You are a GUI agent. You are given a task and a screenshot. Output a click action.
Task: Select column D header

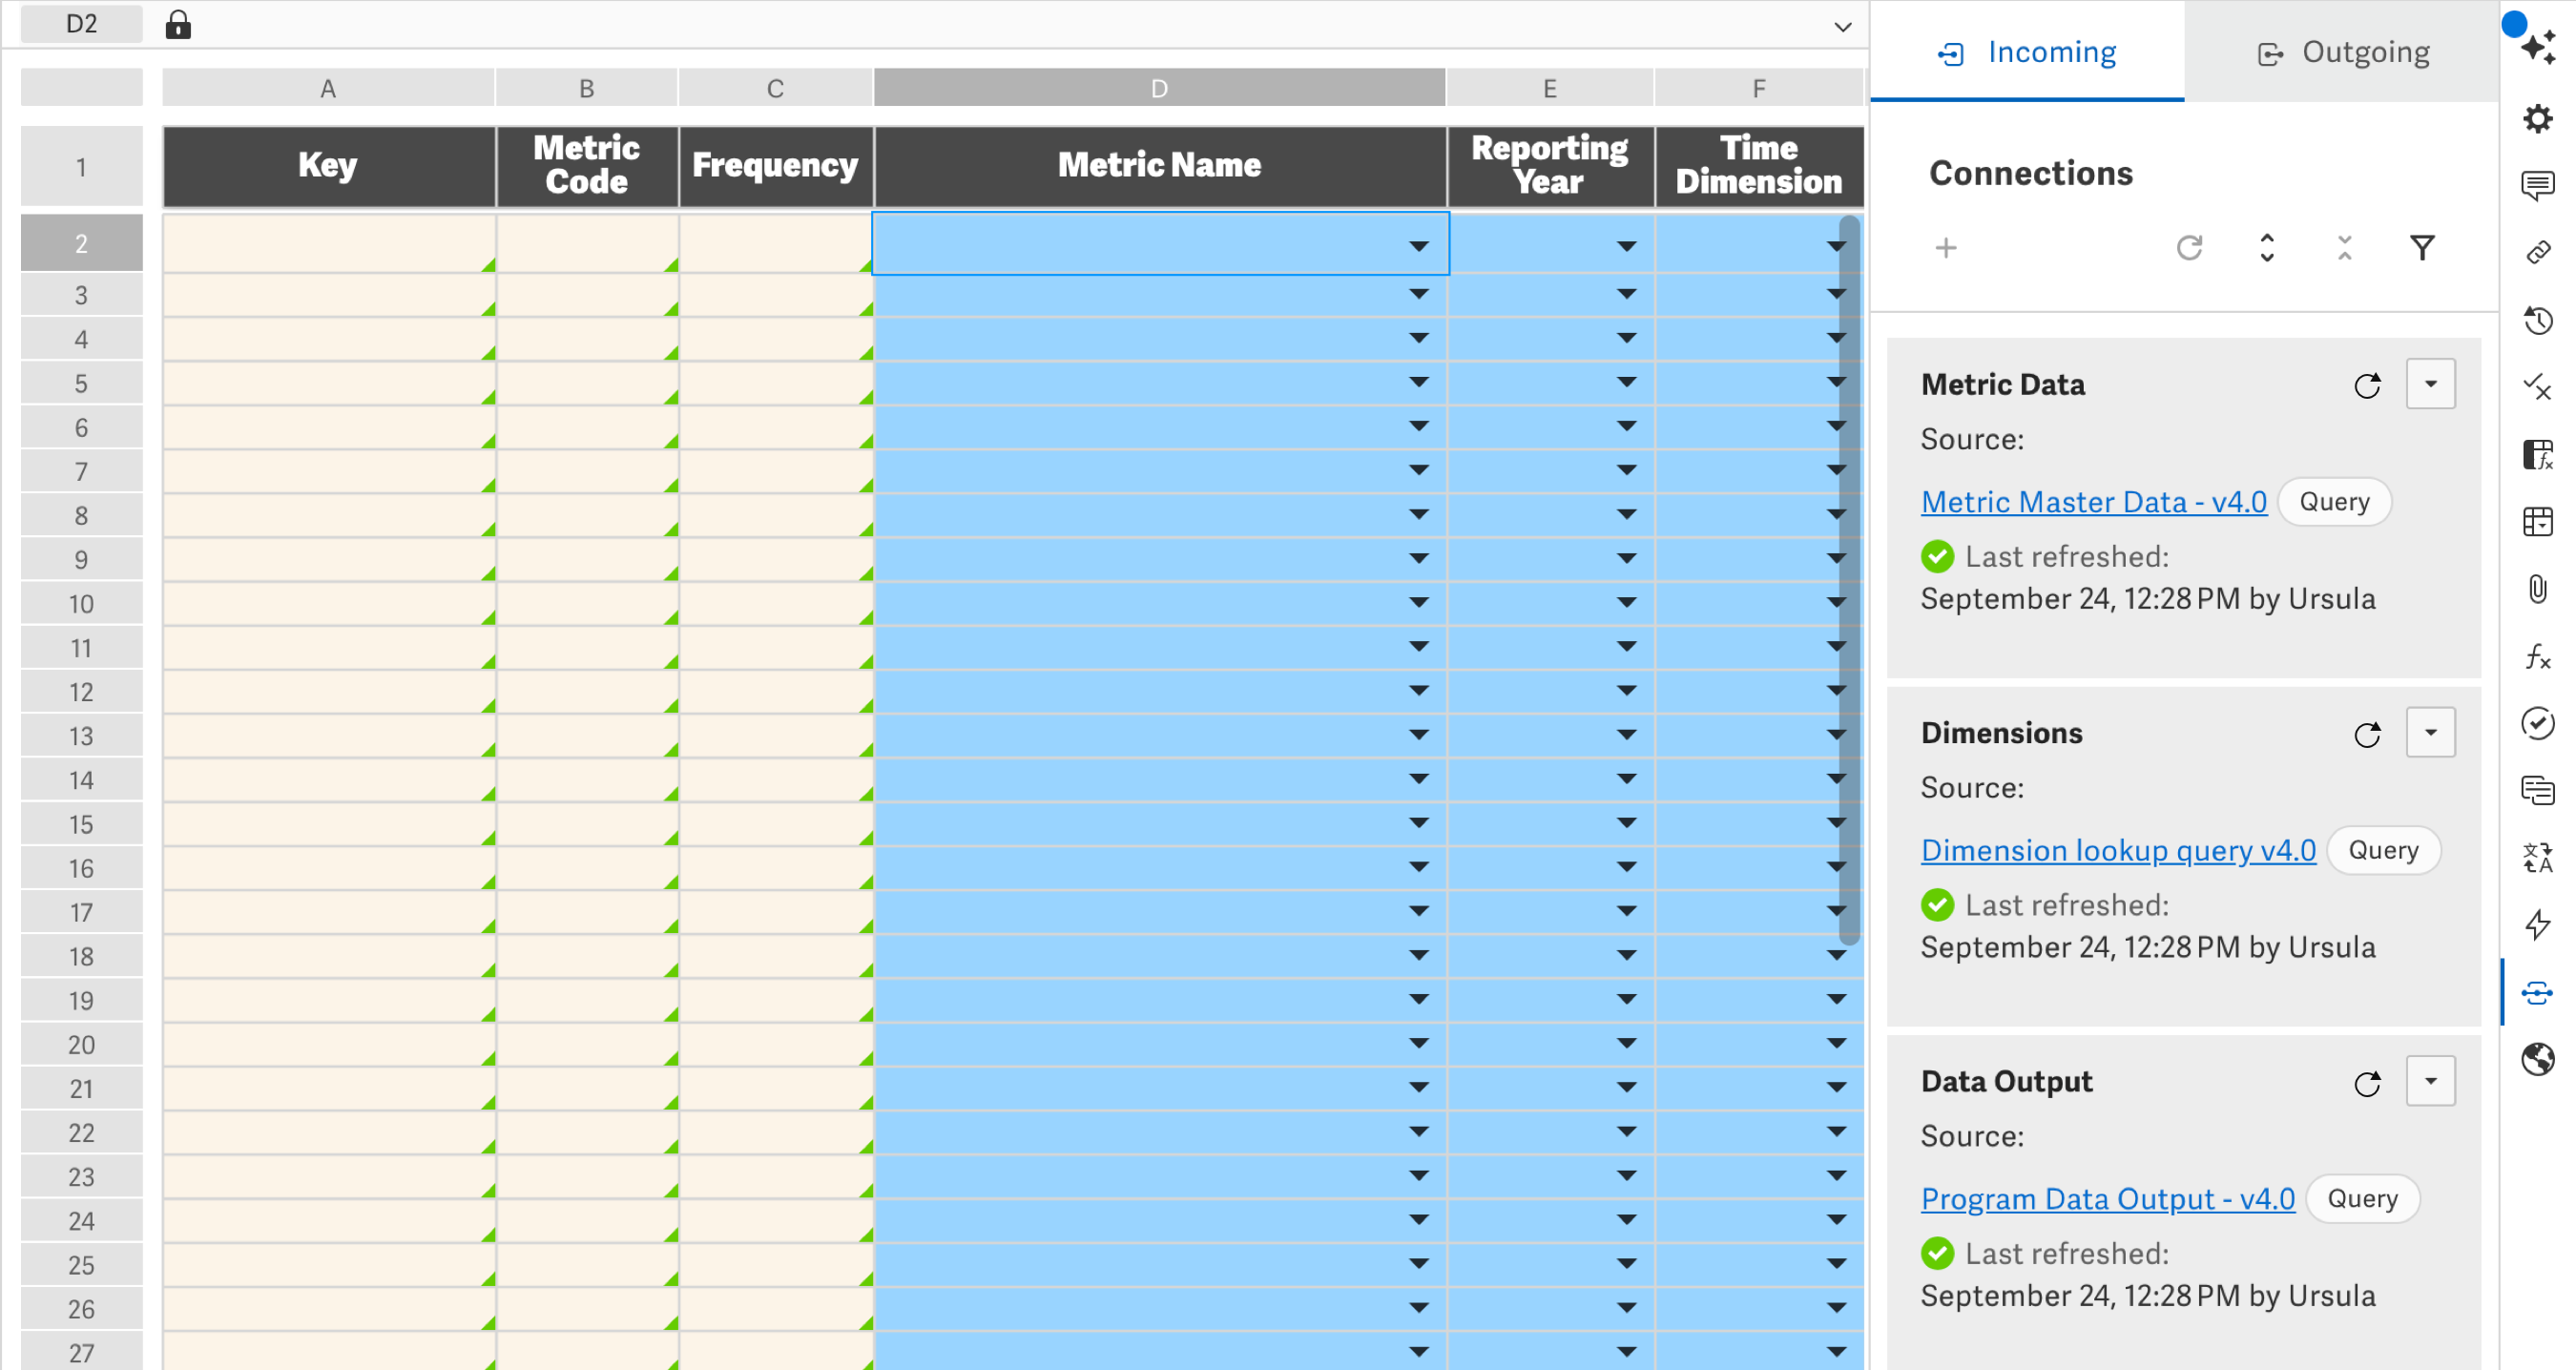[1159, 88]
